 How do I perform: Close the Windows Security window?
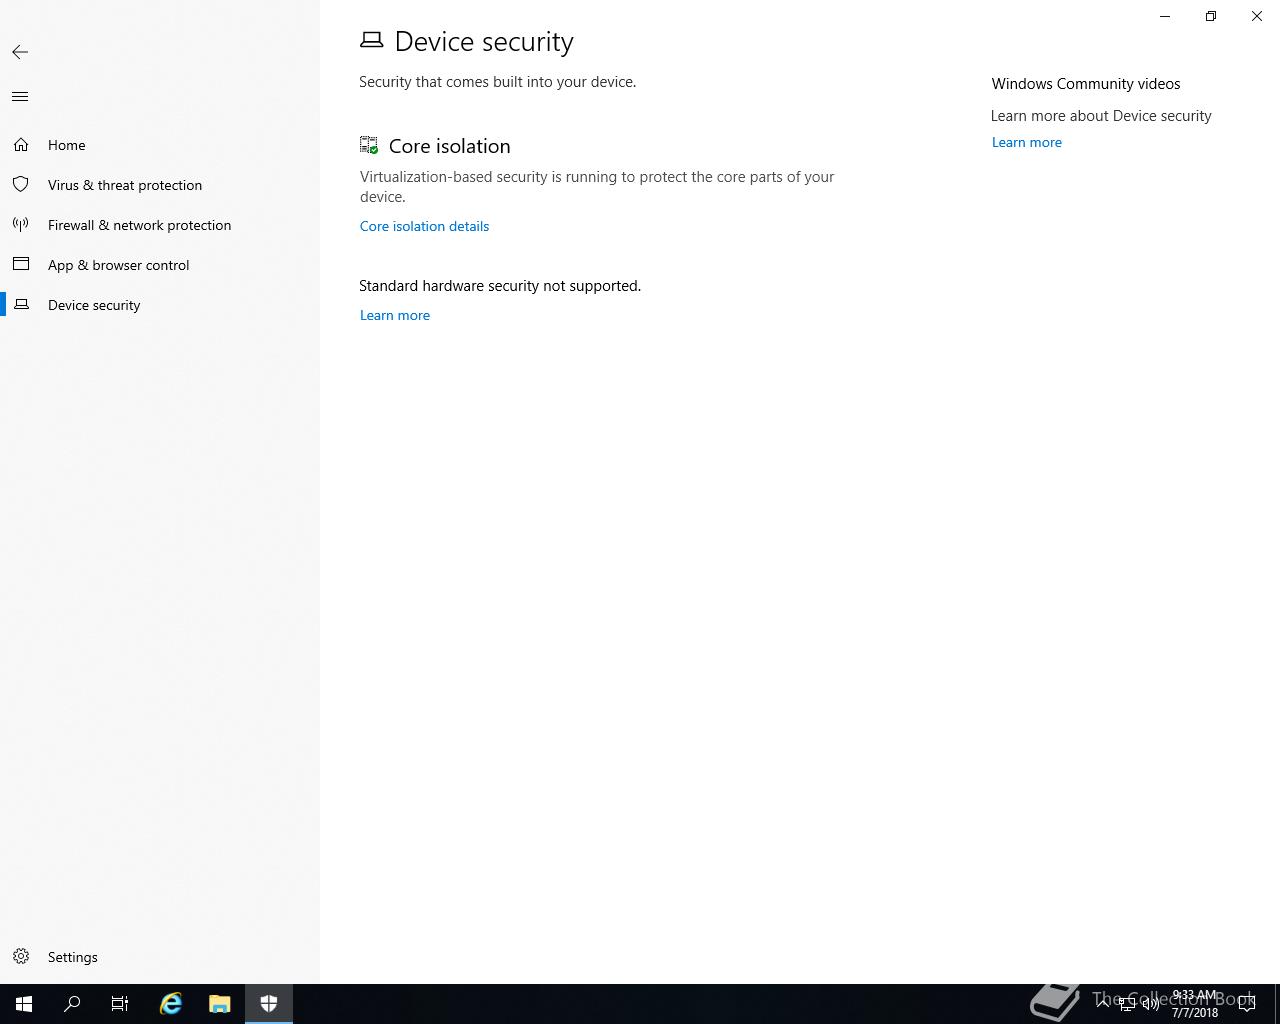[1257, 16]
